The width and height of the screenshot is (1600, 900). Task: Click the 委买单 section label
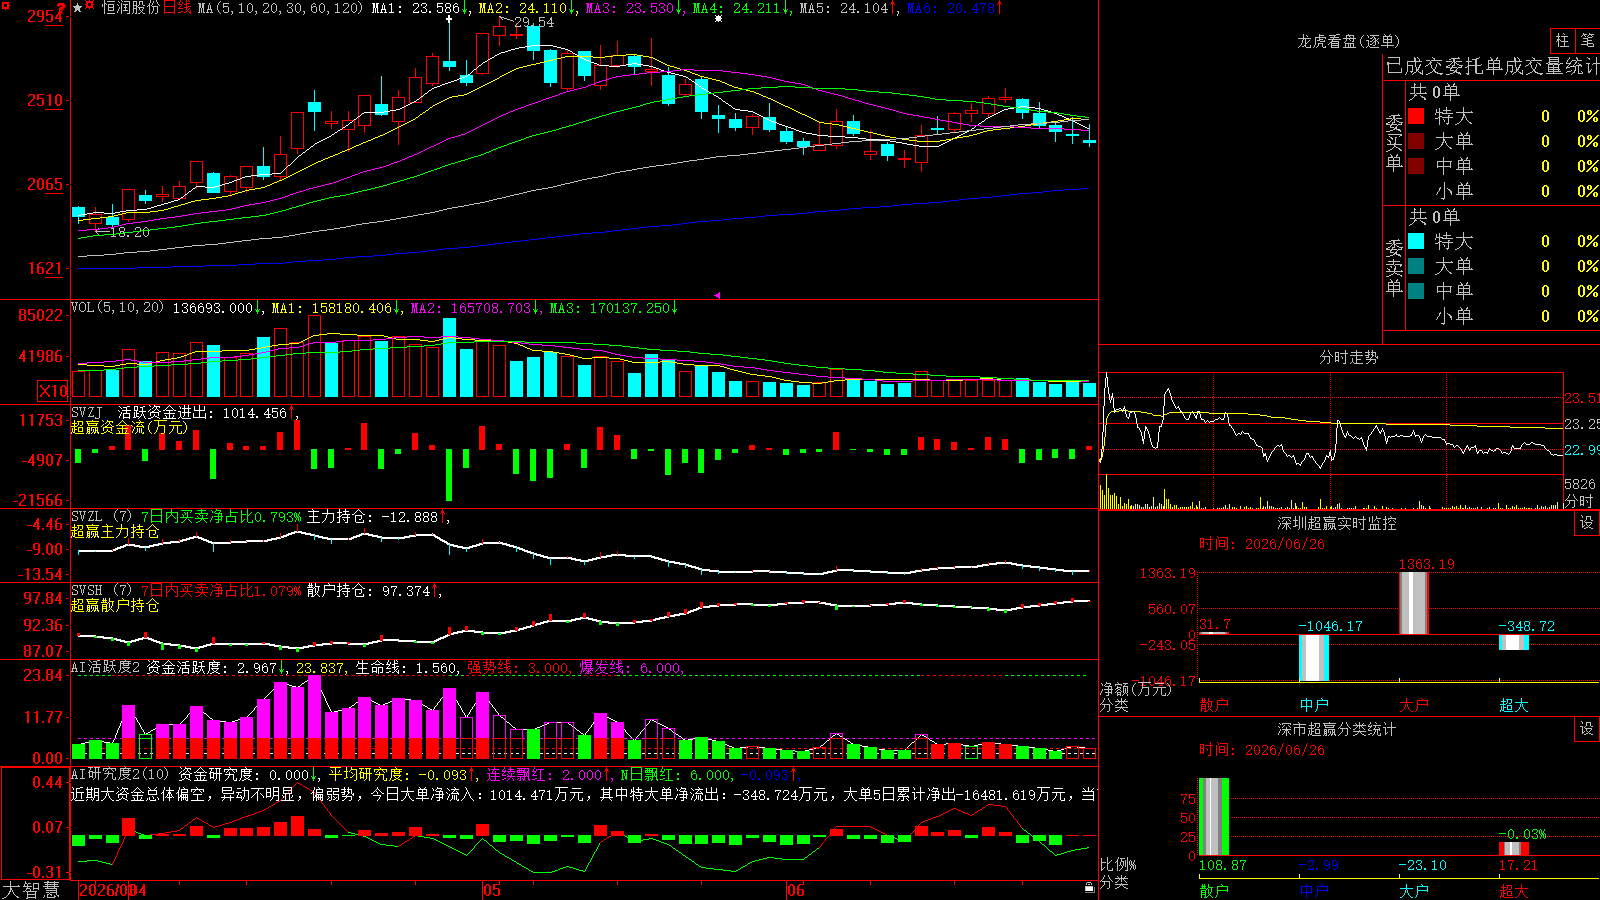click(x=1394, y=143)
